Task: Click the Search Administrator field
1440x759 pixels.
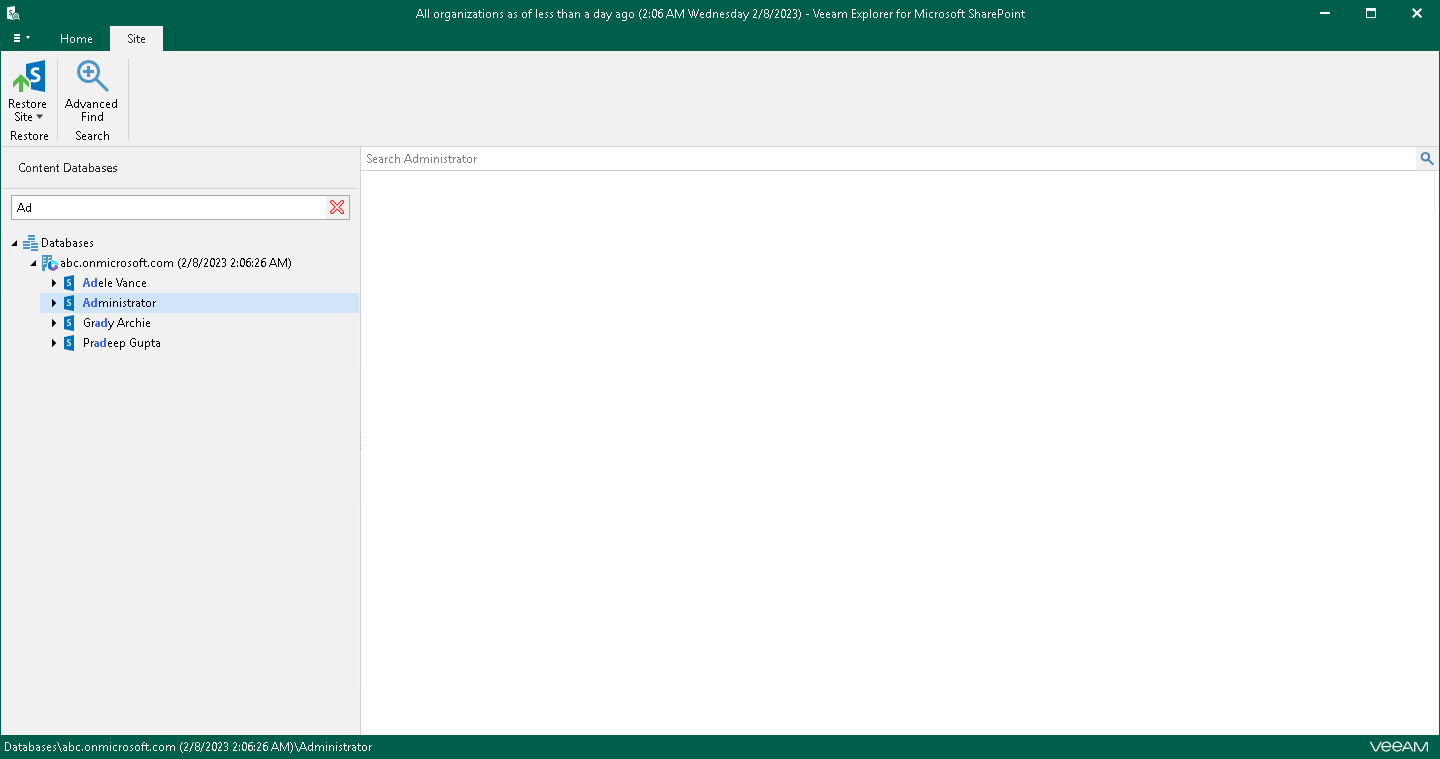Action: [x=700, y=158]
